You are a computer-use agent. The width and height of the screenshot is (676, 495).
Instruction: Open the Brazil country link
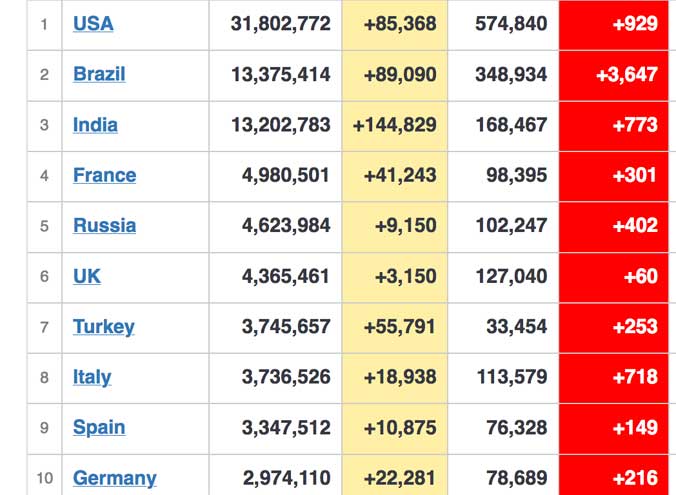click(x=99, y=74)
